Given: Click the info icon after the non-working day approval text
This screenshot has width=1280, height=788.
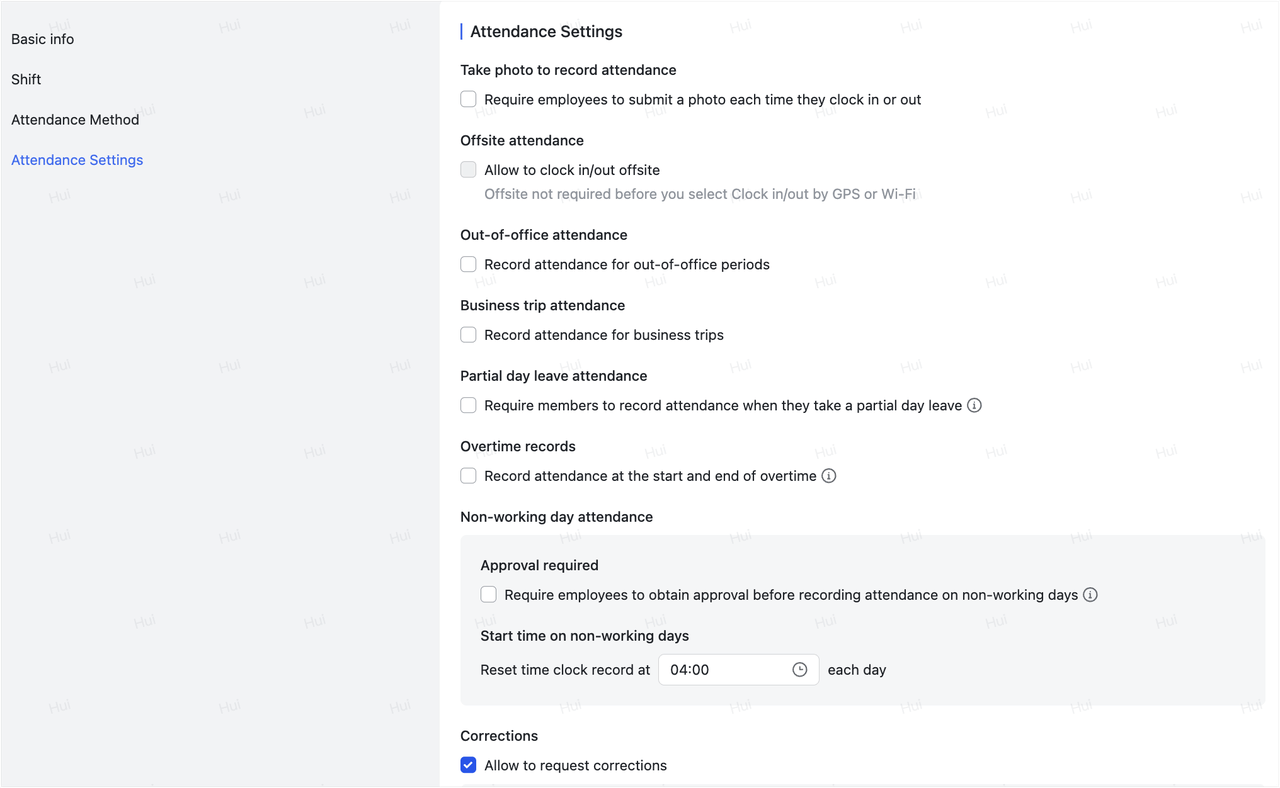Looking at the screenshot, I should point(1090,594).
